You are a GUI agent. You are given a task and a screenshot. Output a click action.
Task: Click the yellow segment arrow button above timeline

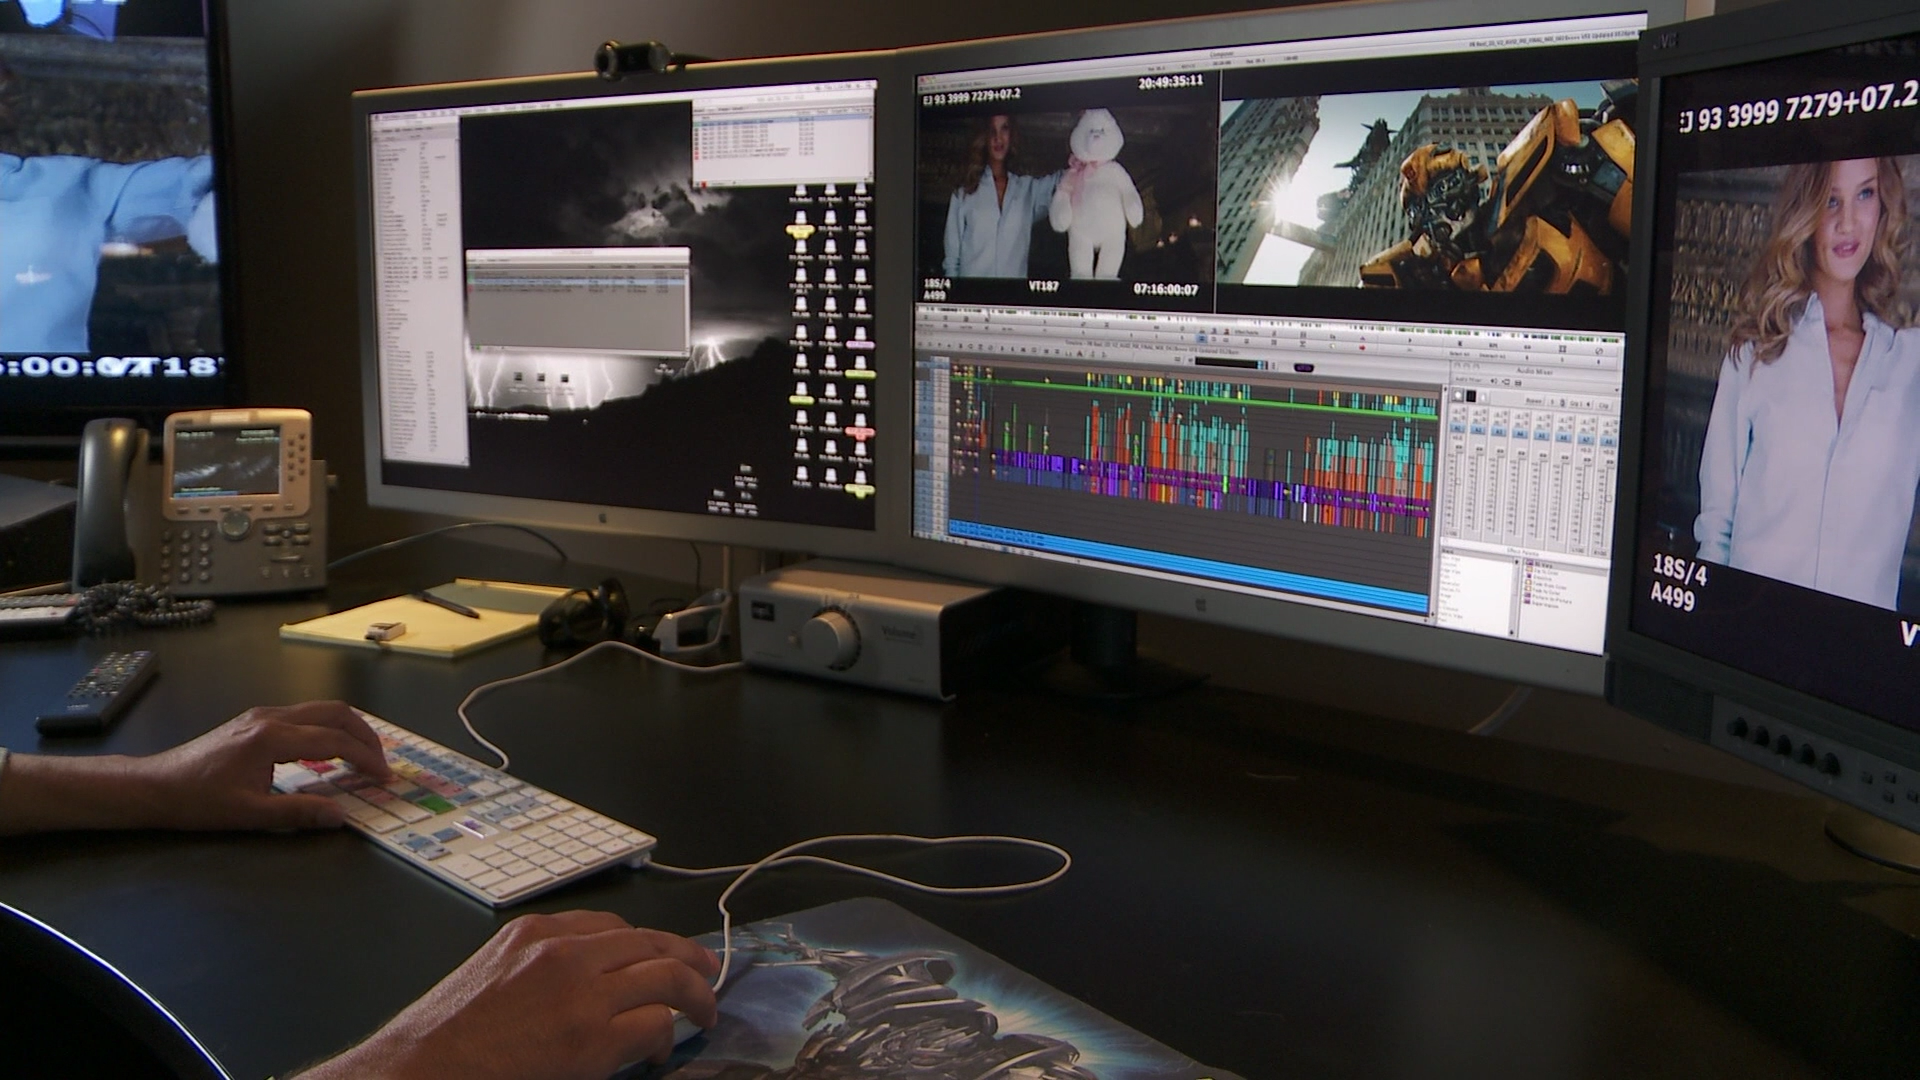(x=1332, y=346)
